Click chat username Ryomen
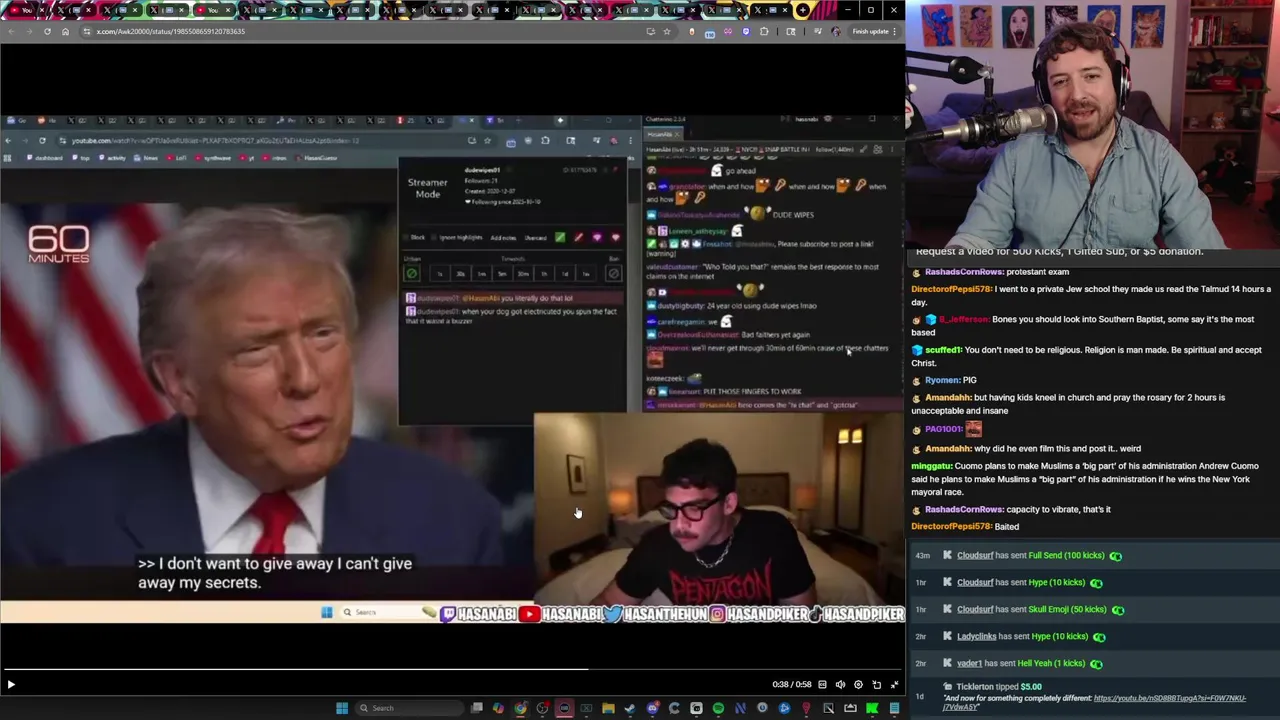Viewport: 1280px width, 720px height. pos(941,380)
